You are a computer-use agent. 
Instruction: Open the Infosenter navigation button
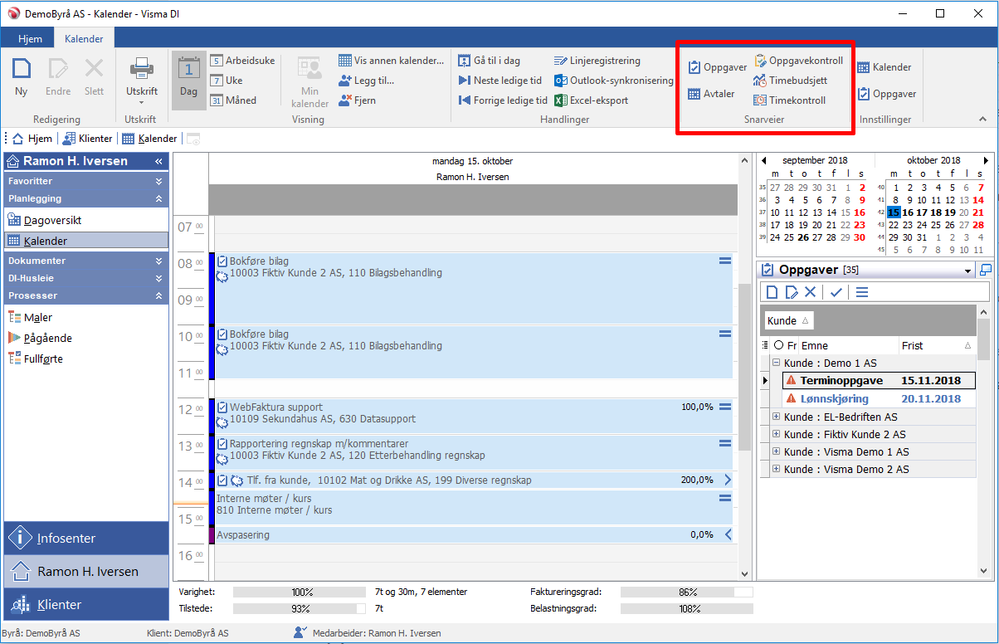[86, 538]
